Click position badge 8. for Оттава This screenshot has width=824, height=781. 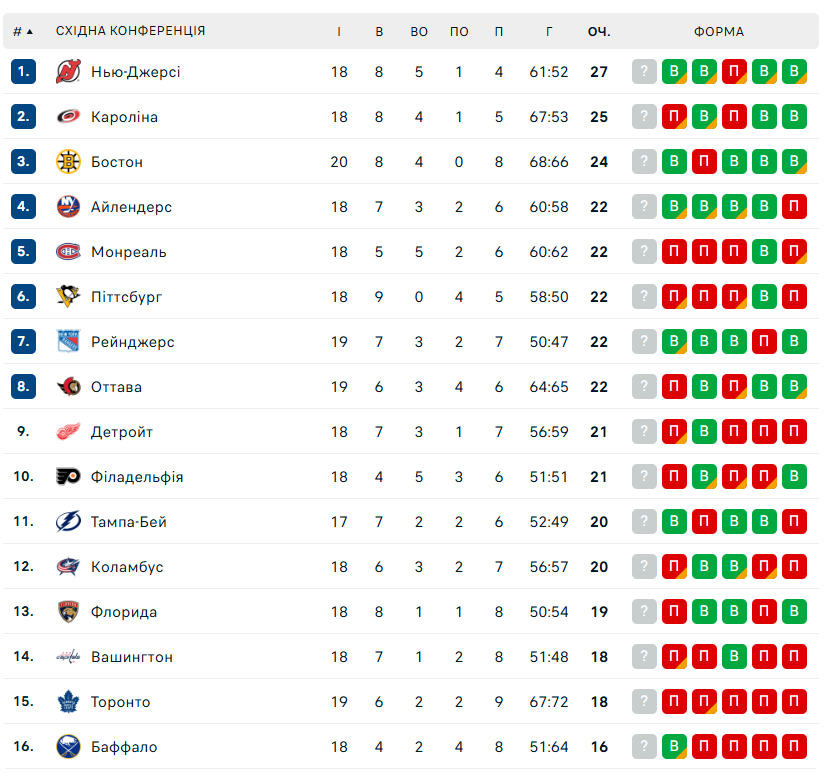pos(24,387)
